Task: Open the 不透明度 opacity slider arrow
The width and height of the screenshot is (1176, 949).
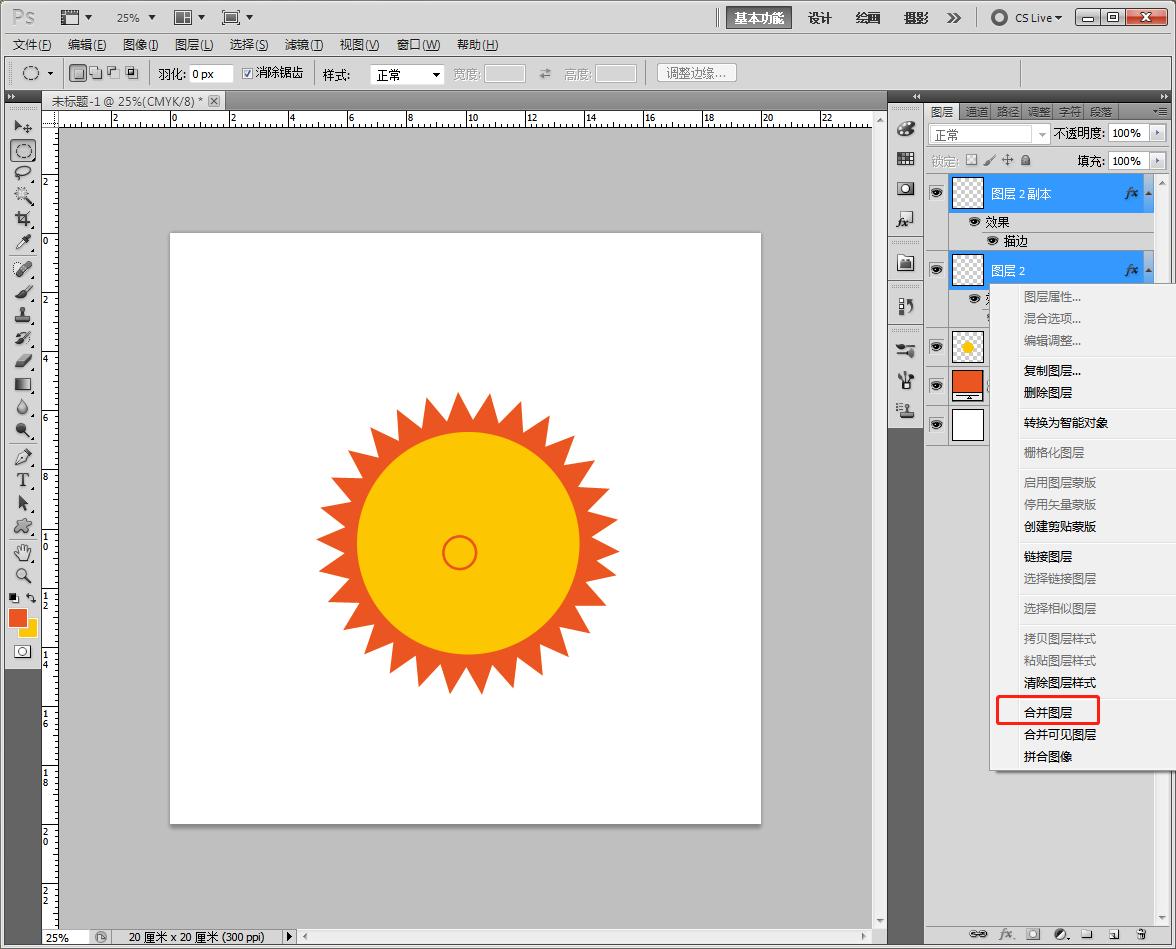Action: click(1158, 134)
